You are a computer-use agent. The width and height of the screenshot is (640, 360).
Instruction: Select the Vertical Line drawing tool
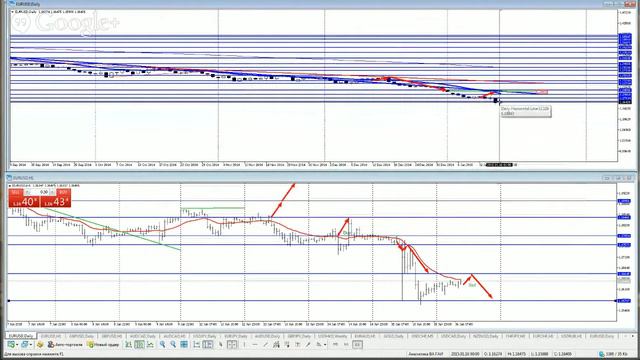point(244,344)
